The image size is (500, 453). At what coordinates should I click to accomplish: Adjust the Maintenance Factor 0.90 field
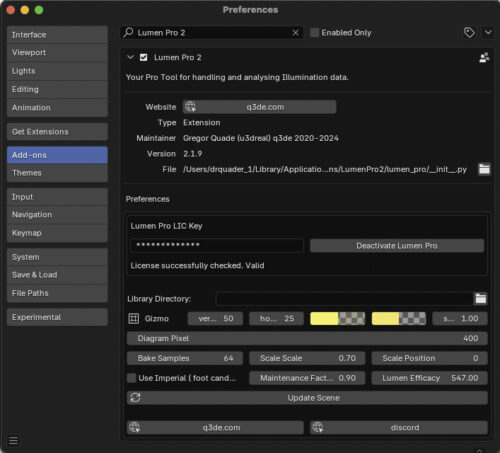307,378
